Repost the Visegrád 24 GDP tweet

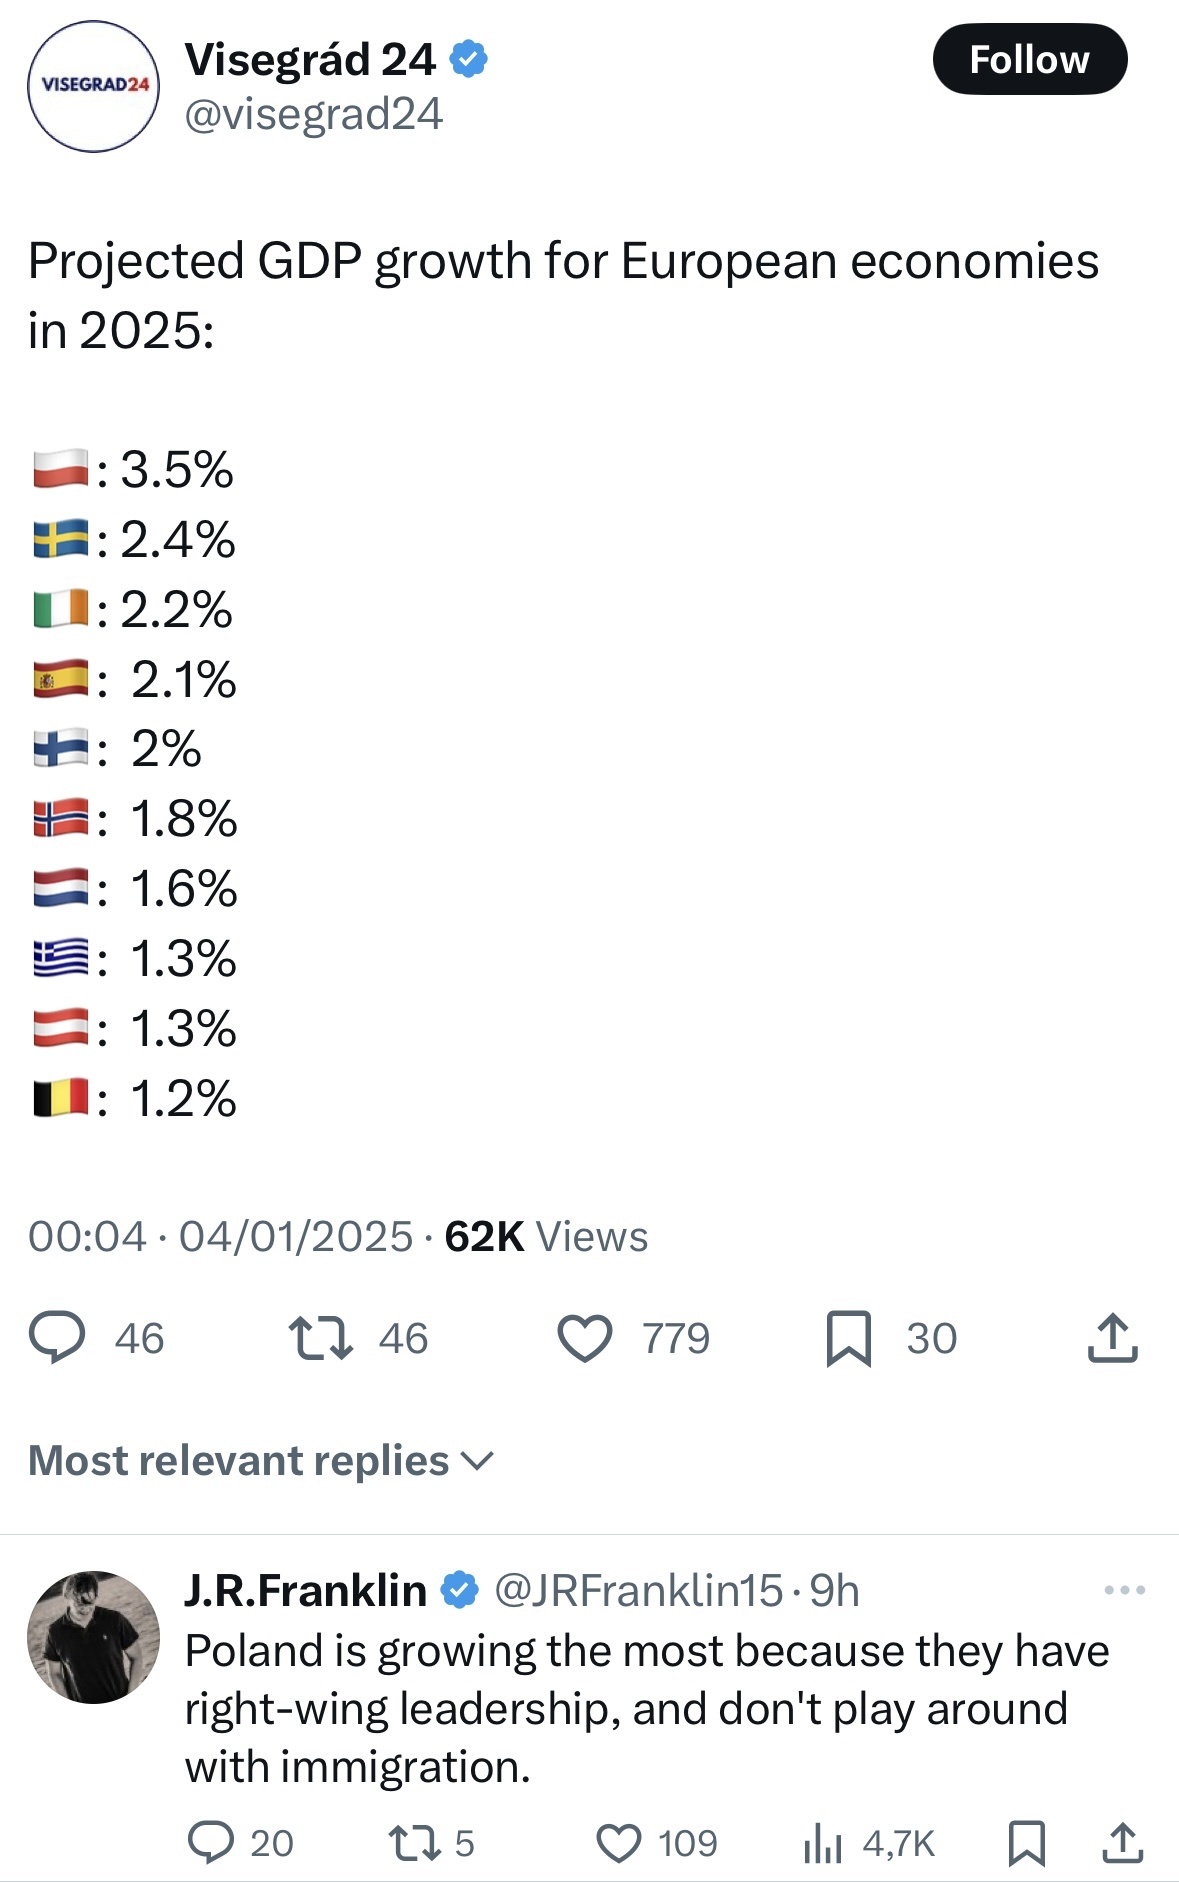(x=320, y=1338)
